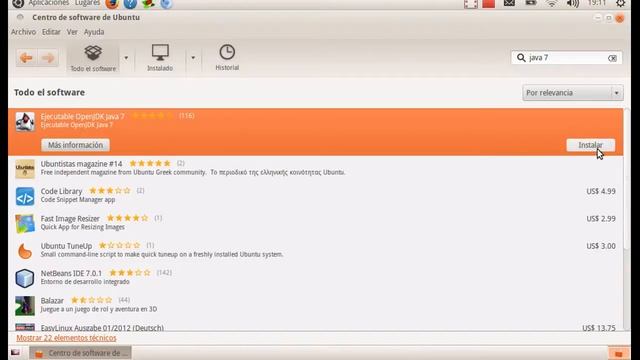This screenshot has width=640, height=360.
Task: Open the Por relevancia sort dropdown
Action: tap(573, 93)
